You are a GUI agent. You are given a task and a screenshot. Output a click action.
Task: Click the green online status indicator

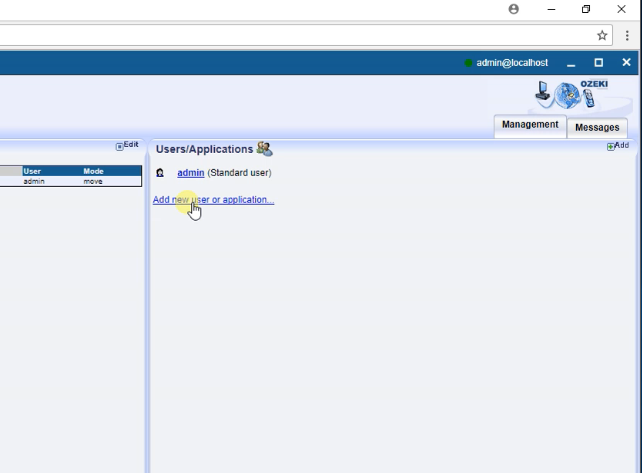click(468, 63)
